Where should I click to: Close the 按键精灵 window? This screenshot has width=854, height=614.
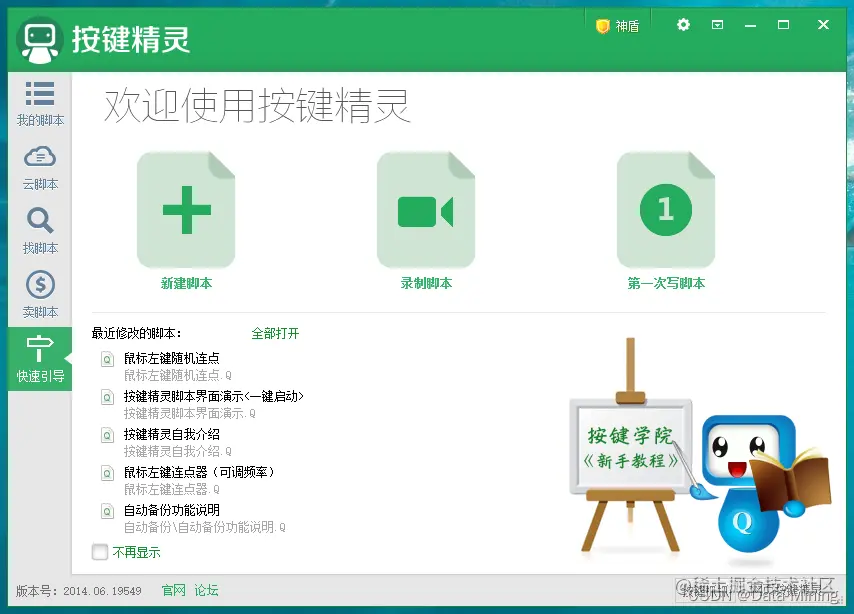click(x=823, y=25)
